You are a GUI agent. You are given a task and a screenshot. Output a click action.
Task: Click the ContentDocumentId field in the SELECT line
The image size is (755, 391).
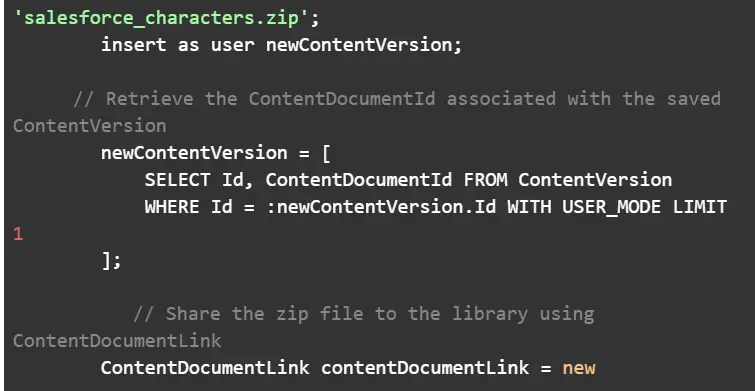click(x=359, y=180)
